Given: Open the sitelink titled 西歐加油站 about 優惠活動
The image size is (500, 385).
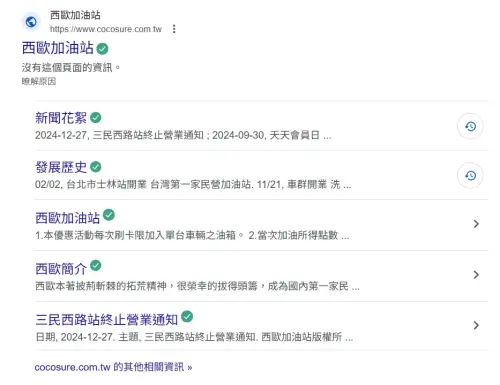Looking at the screenshot, I should (67, 218).
